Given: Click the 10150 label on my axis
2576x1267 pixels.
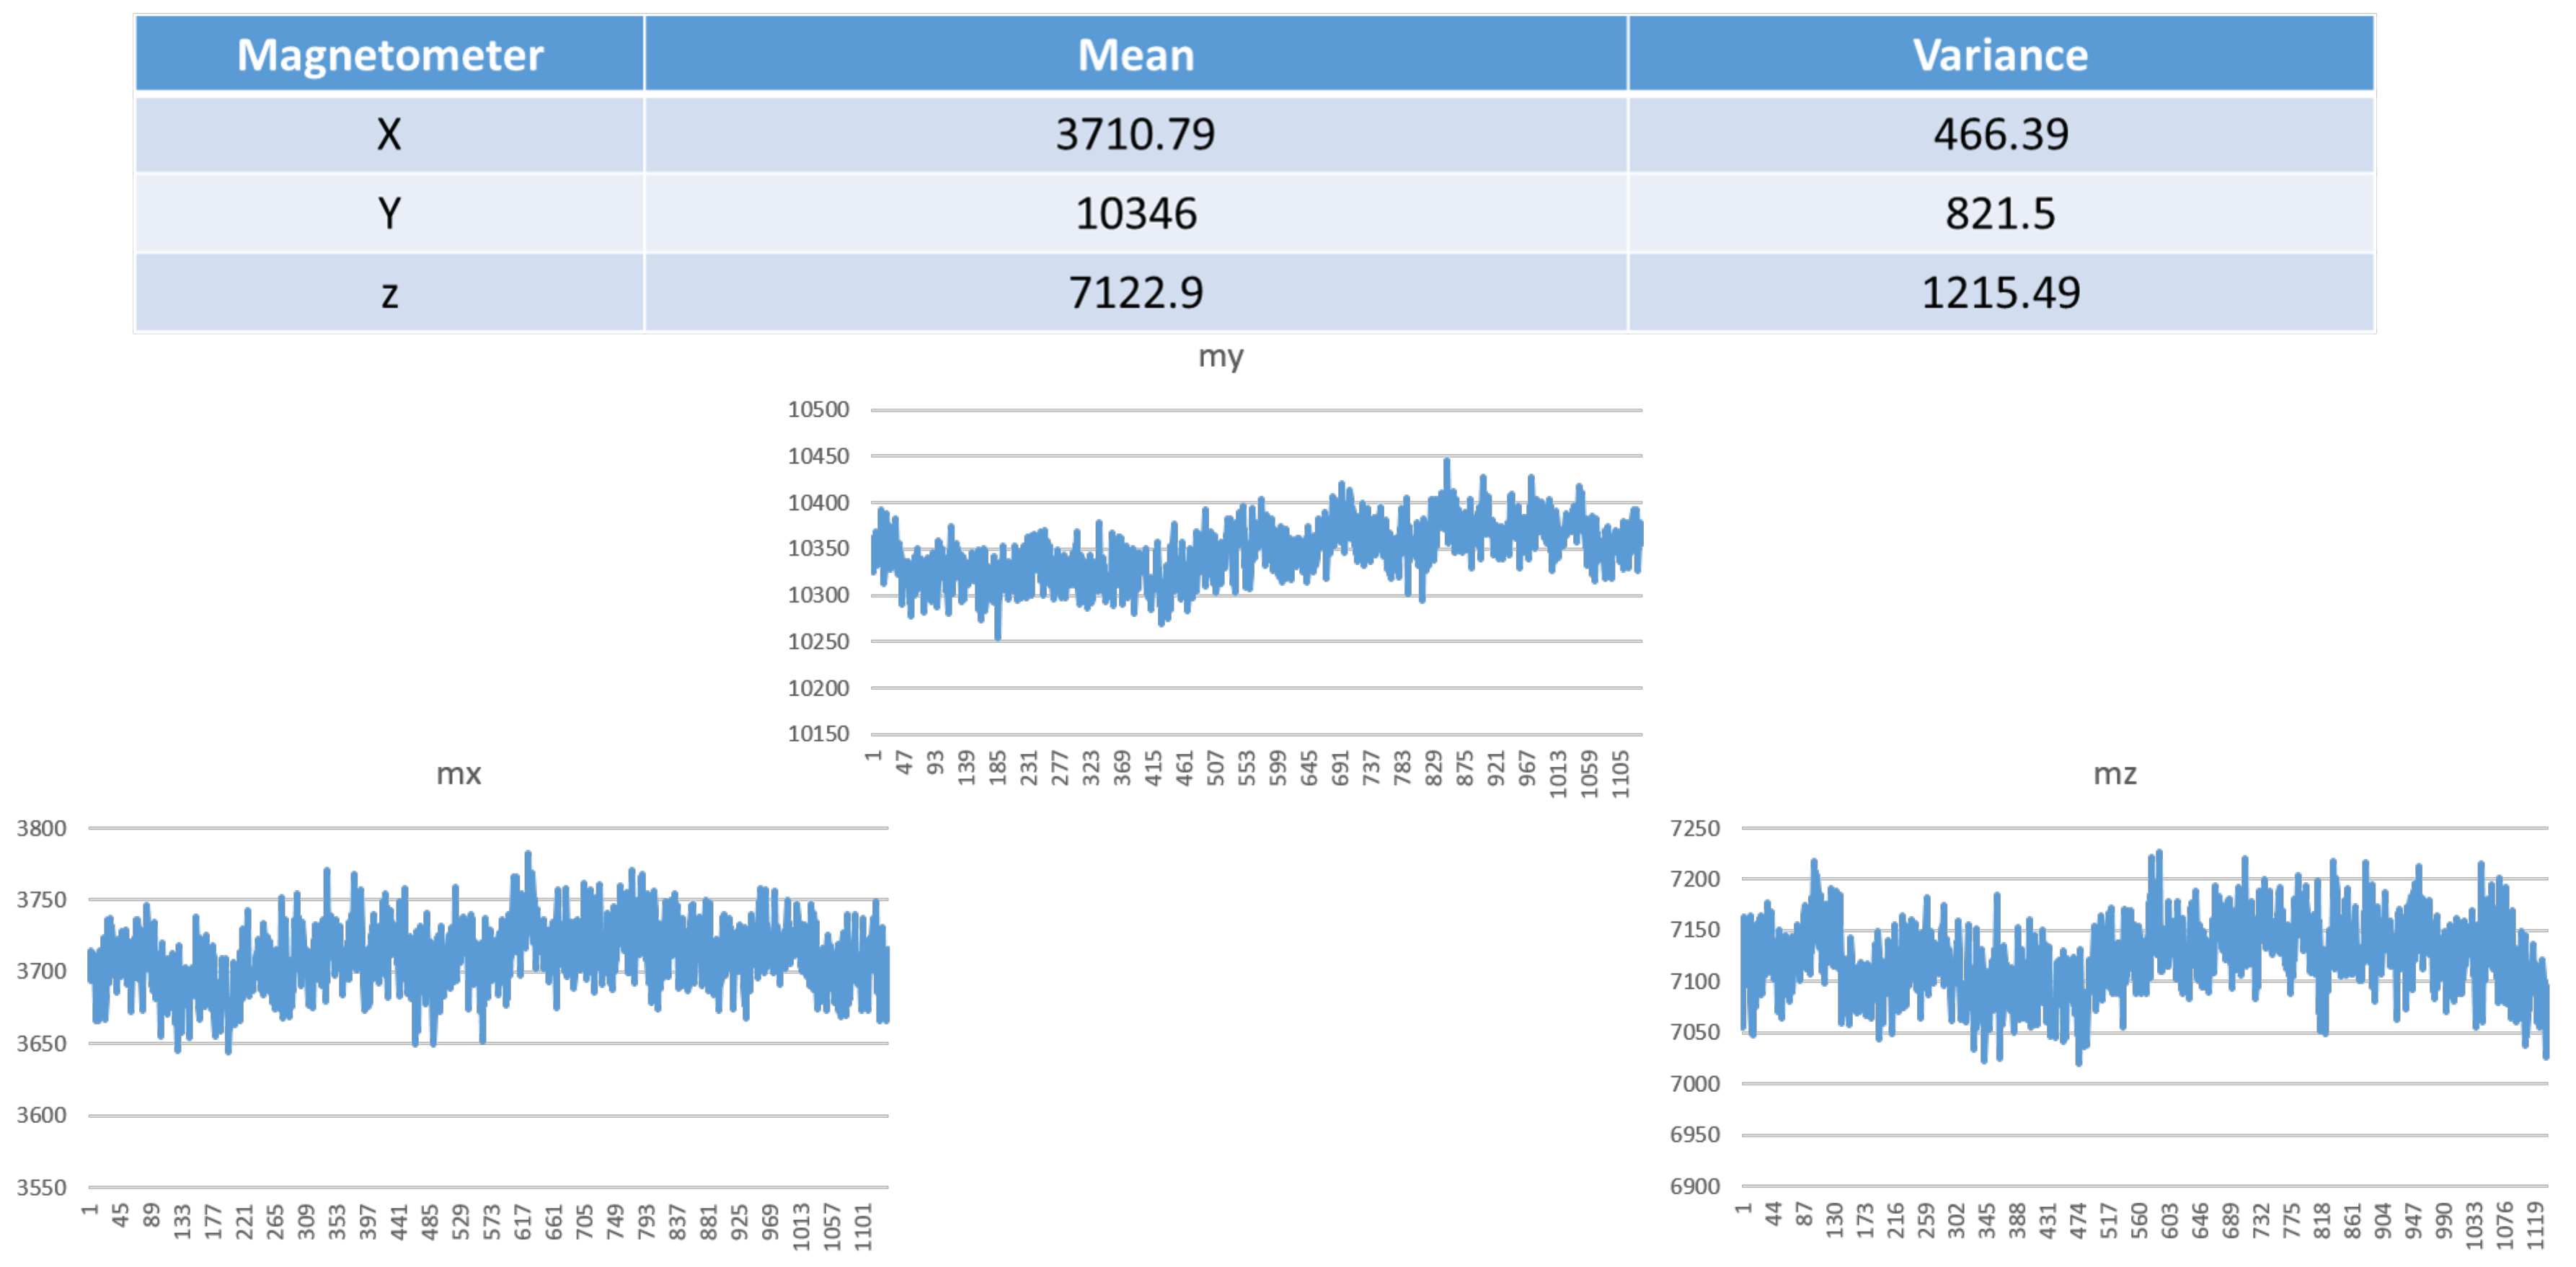Looking at the screenshot, I should (x=817, y=734).
